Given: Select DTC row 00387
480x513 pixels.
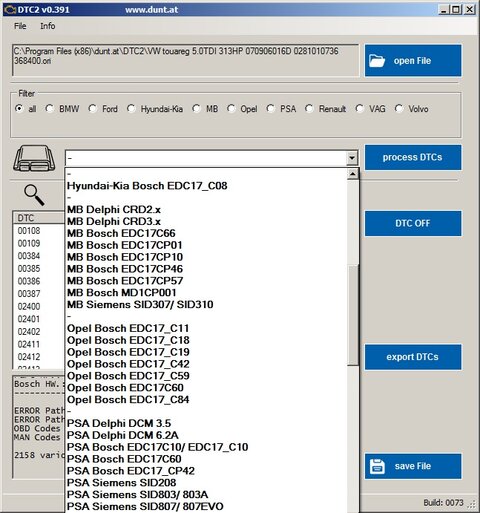Looking at the screenshot, I should click(38, 294).
